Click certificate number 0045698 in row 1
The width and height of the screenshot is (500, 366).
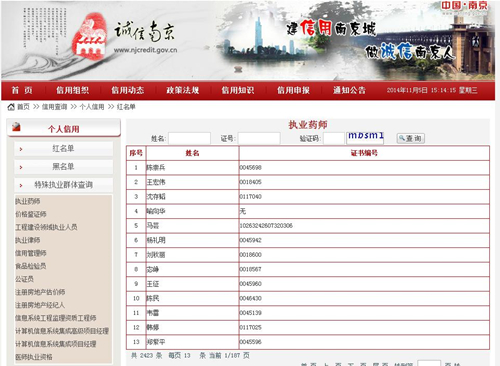(x=250, y=168)
